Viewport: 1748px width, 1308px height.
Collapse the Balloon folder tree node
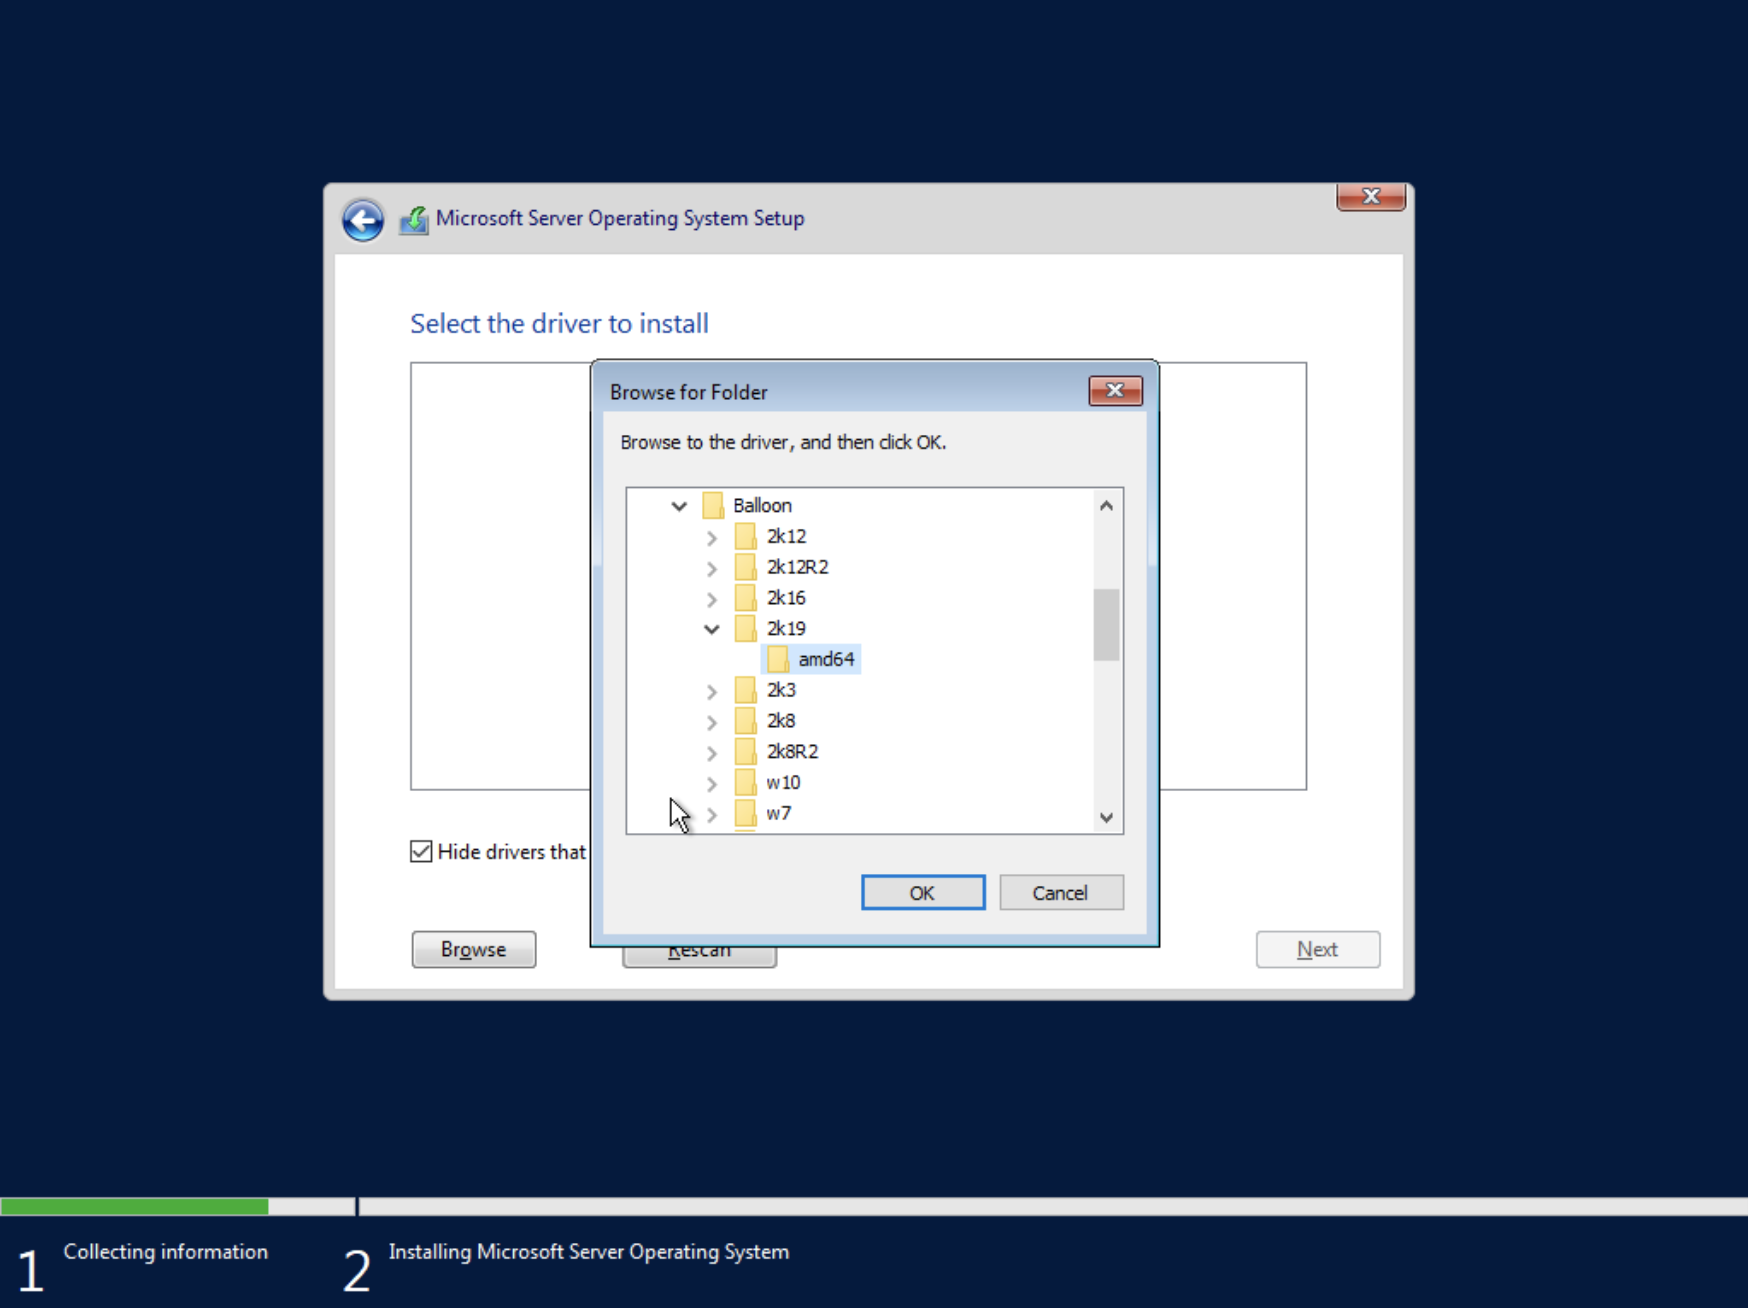coord(679,506)
